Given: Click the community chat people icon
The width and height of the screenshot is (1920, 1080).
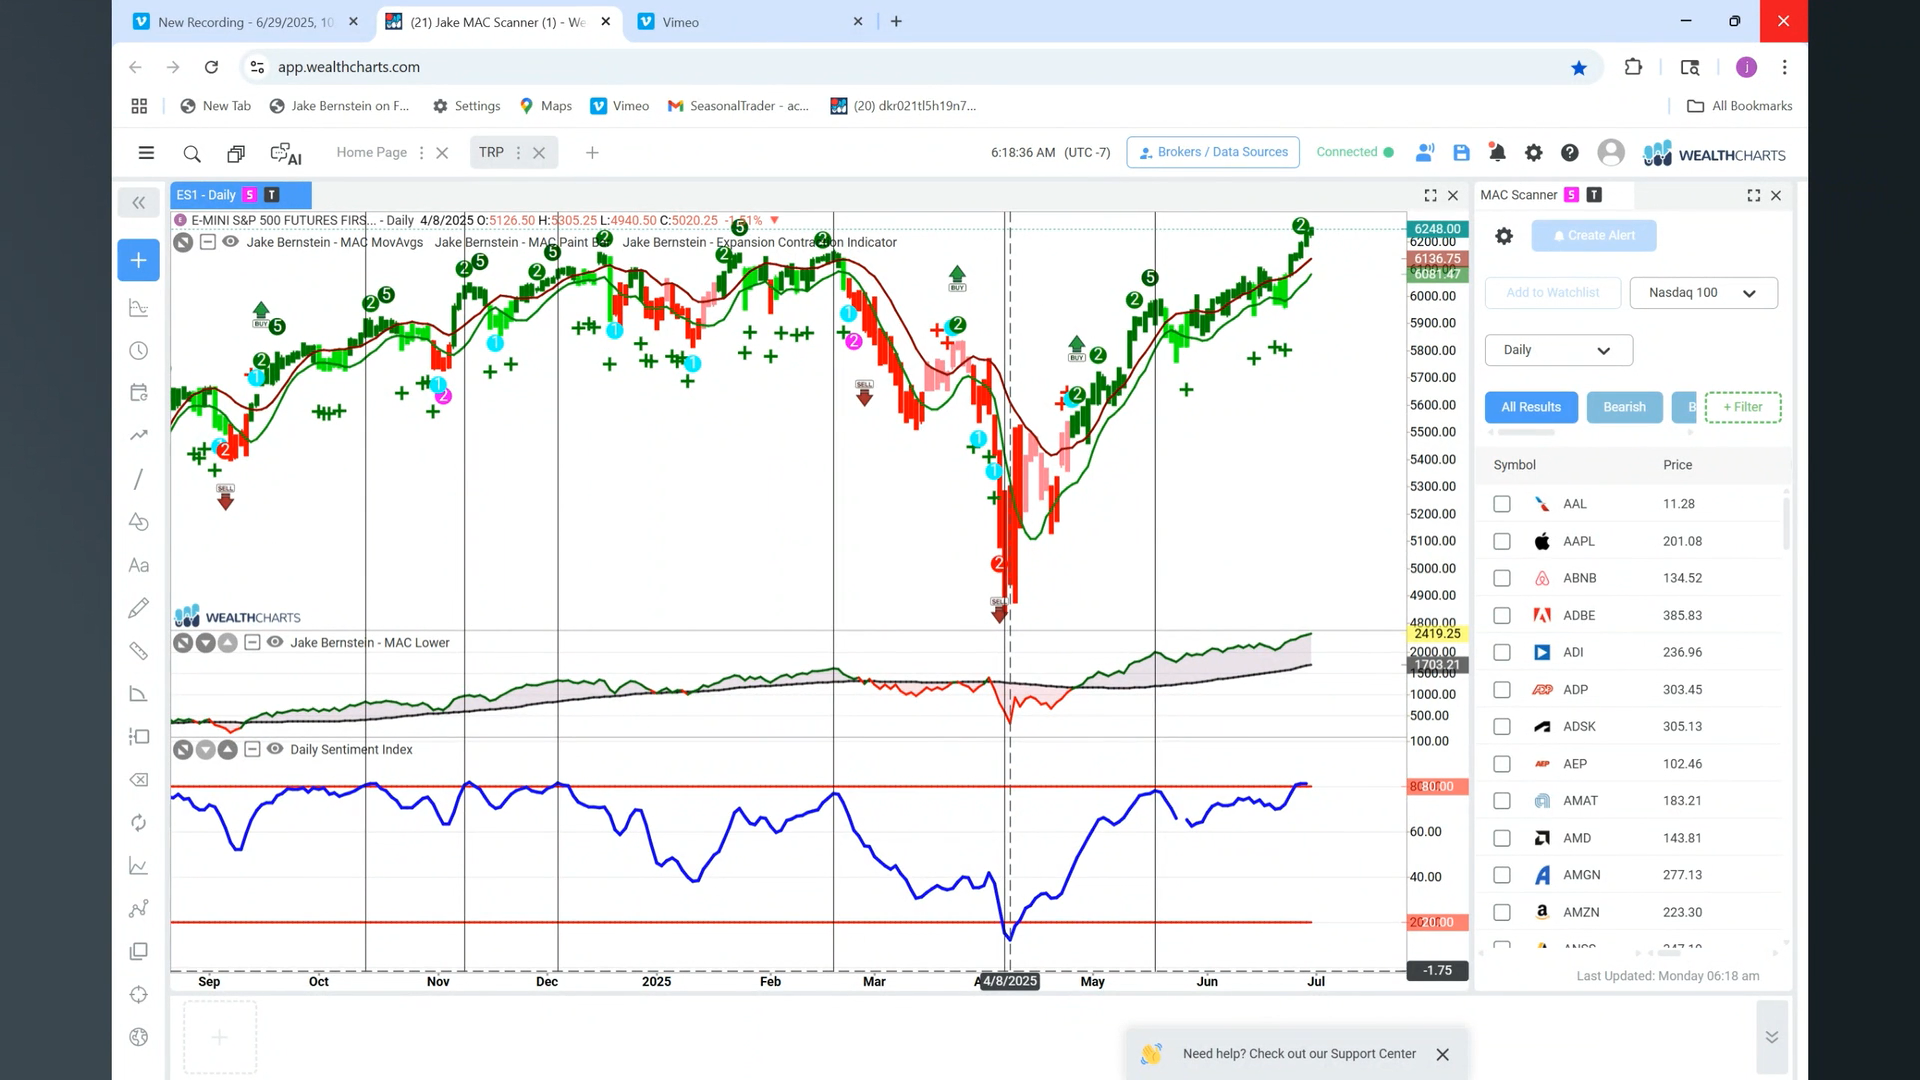Looking at the screenshot, I should point(1425,153).
